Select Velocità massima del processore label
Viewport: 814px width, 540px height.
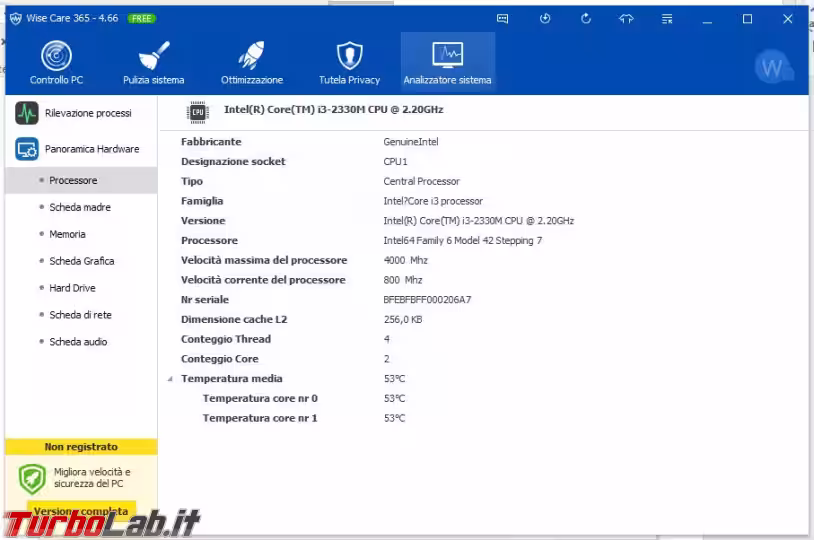[x=264, y=260]
